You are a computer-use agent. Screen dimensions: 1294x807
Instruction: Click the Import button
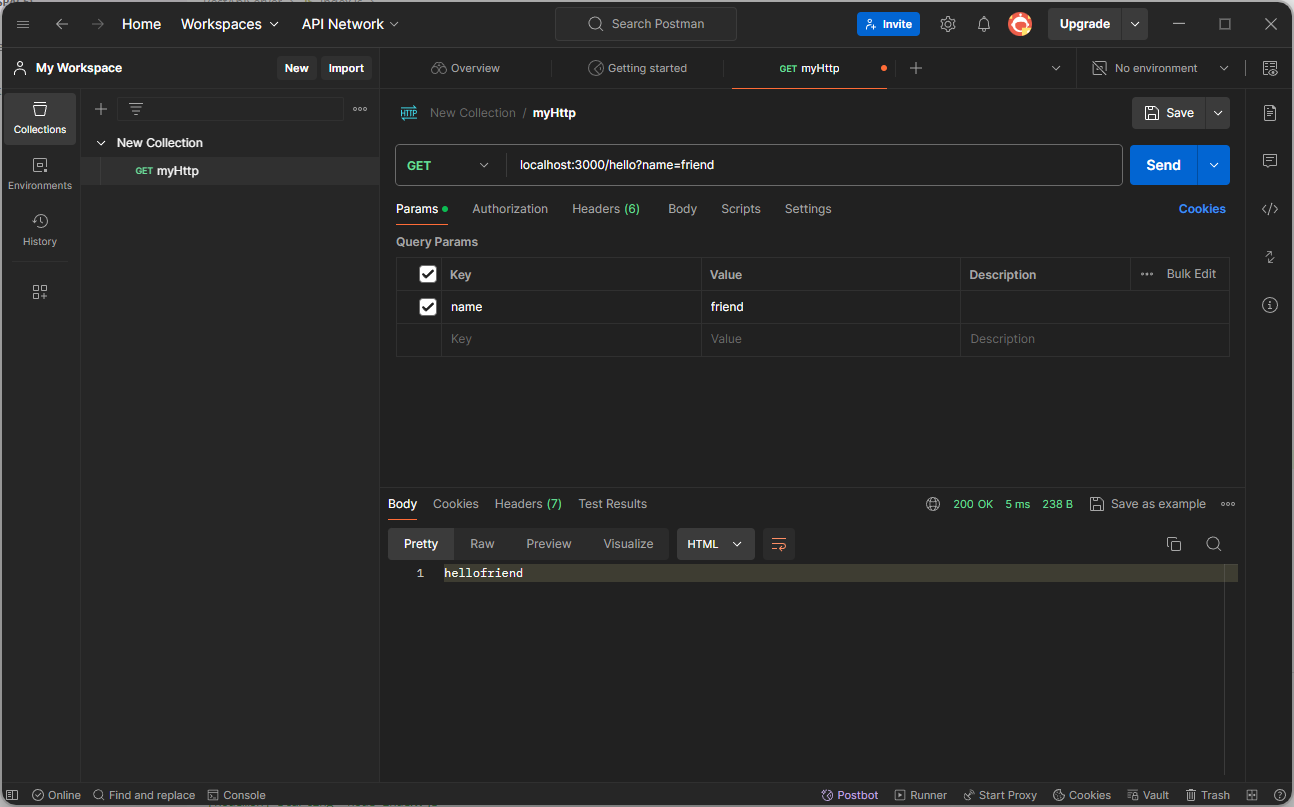[x=347, y=68]
